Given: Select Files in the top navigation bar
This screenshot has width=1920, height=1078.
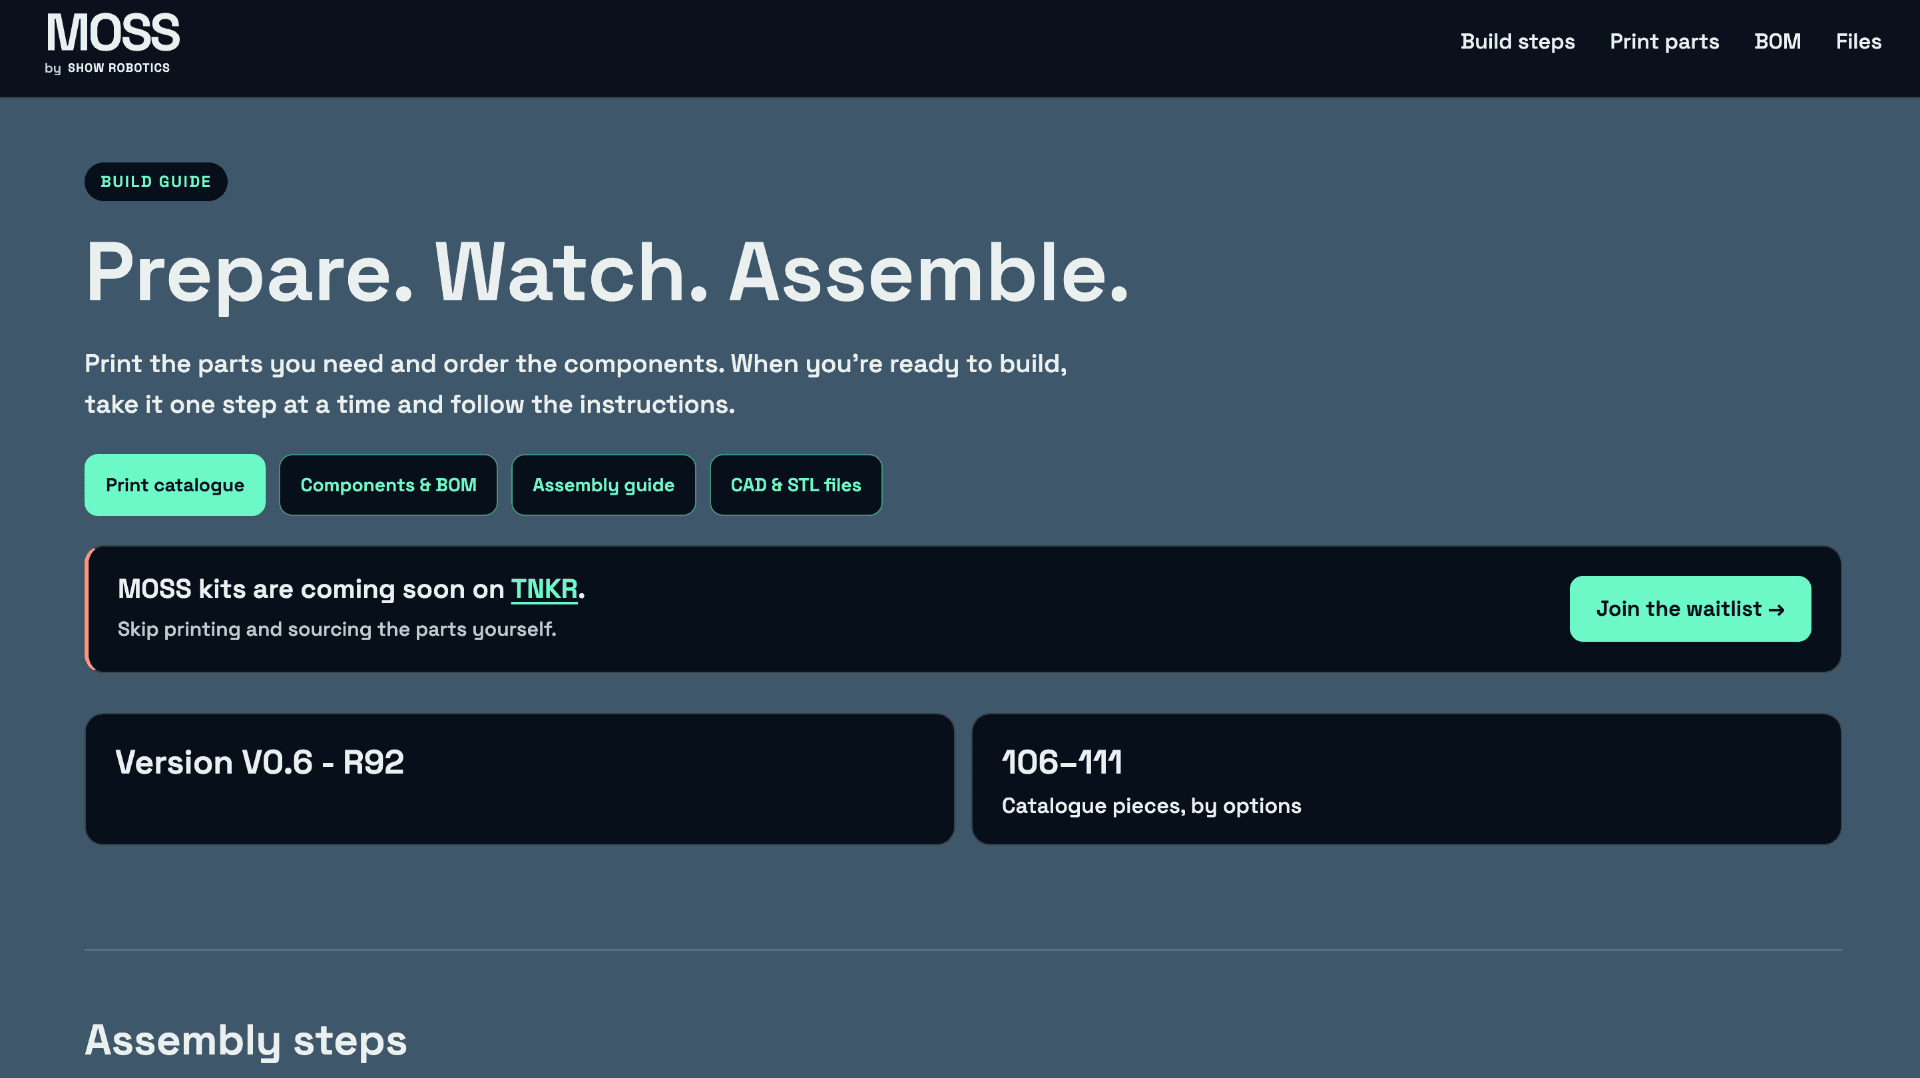Looking at the screenshot, I should pyautogui.click(x=1858, y=41).
